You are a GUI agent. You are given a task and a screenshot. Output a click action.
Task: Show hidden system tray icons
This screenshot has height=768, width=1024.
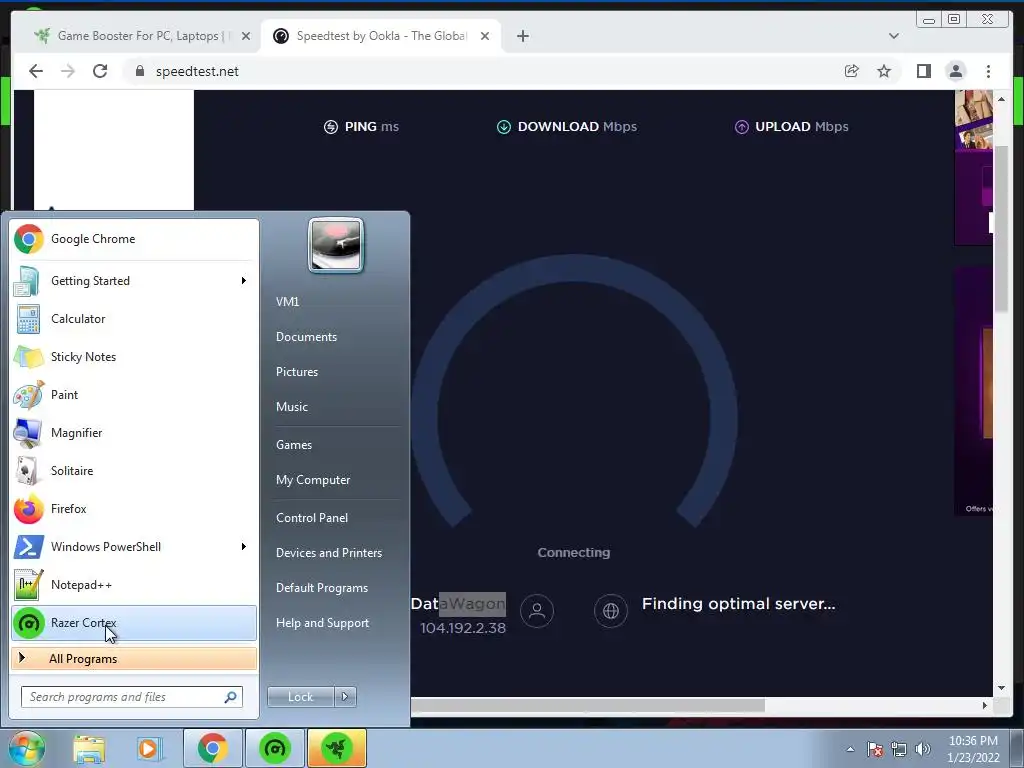[850, 749]
